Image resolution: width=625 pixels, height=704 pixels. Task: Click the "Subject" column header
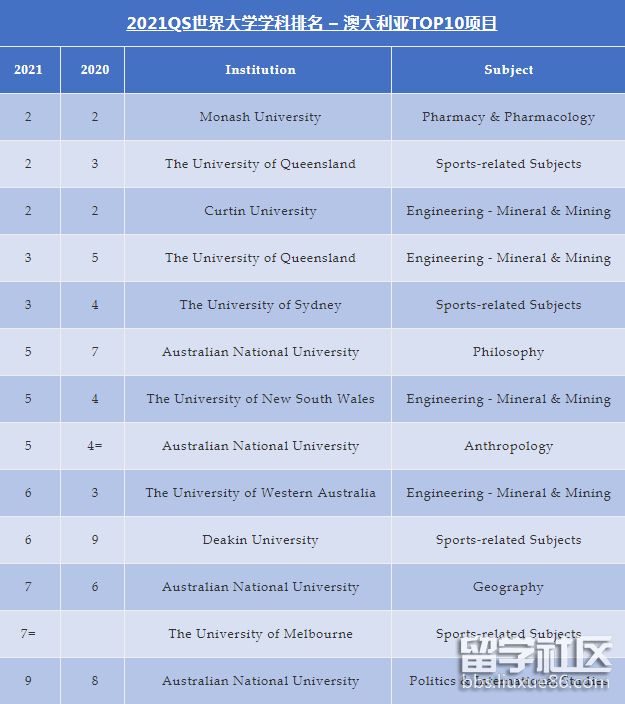tap(509, 70)
